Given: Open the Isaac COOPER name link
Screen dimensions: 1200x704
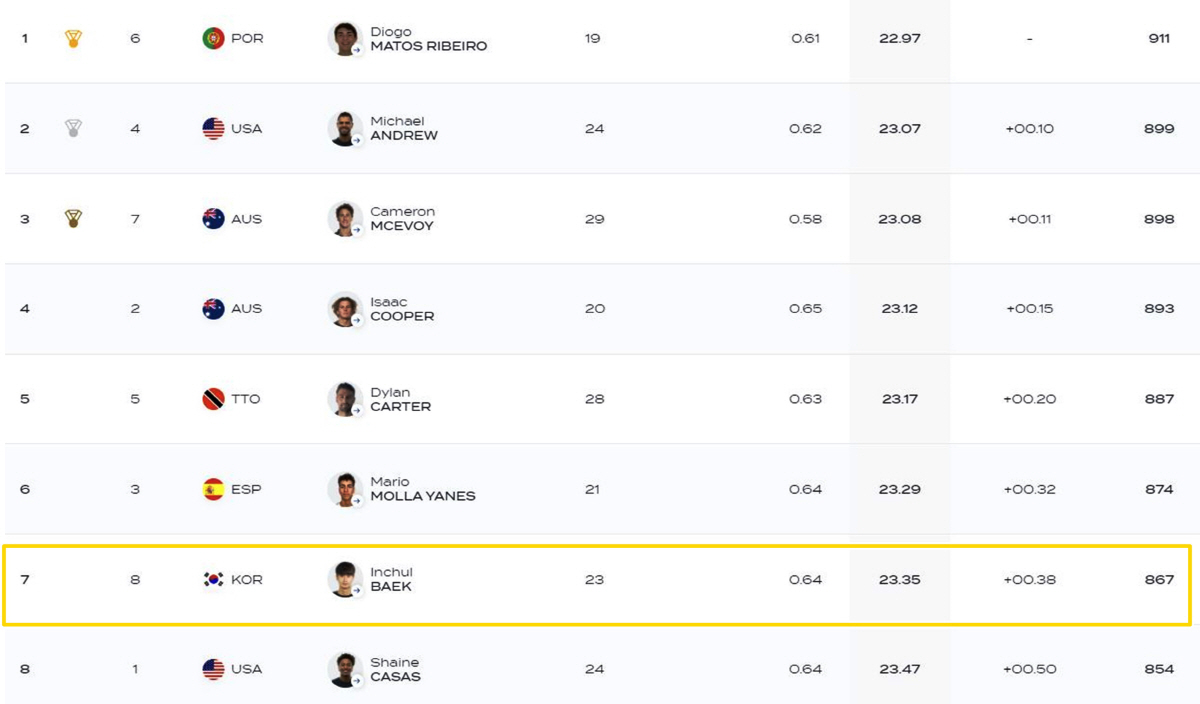Looking at the screenshot, I should coord(402,309).
